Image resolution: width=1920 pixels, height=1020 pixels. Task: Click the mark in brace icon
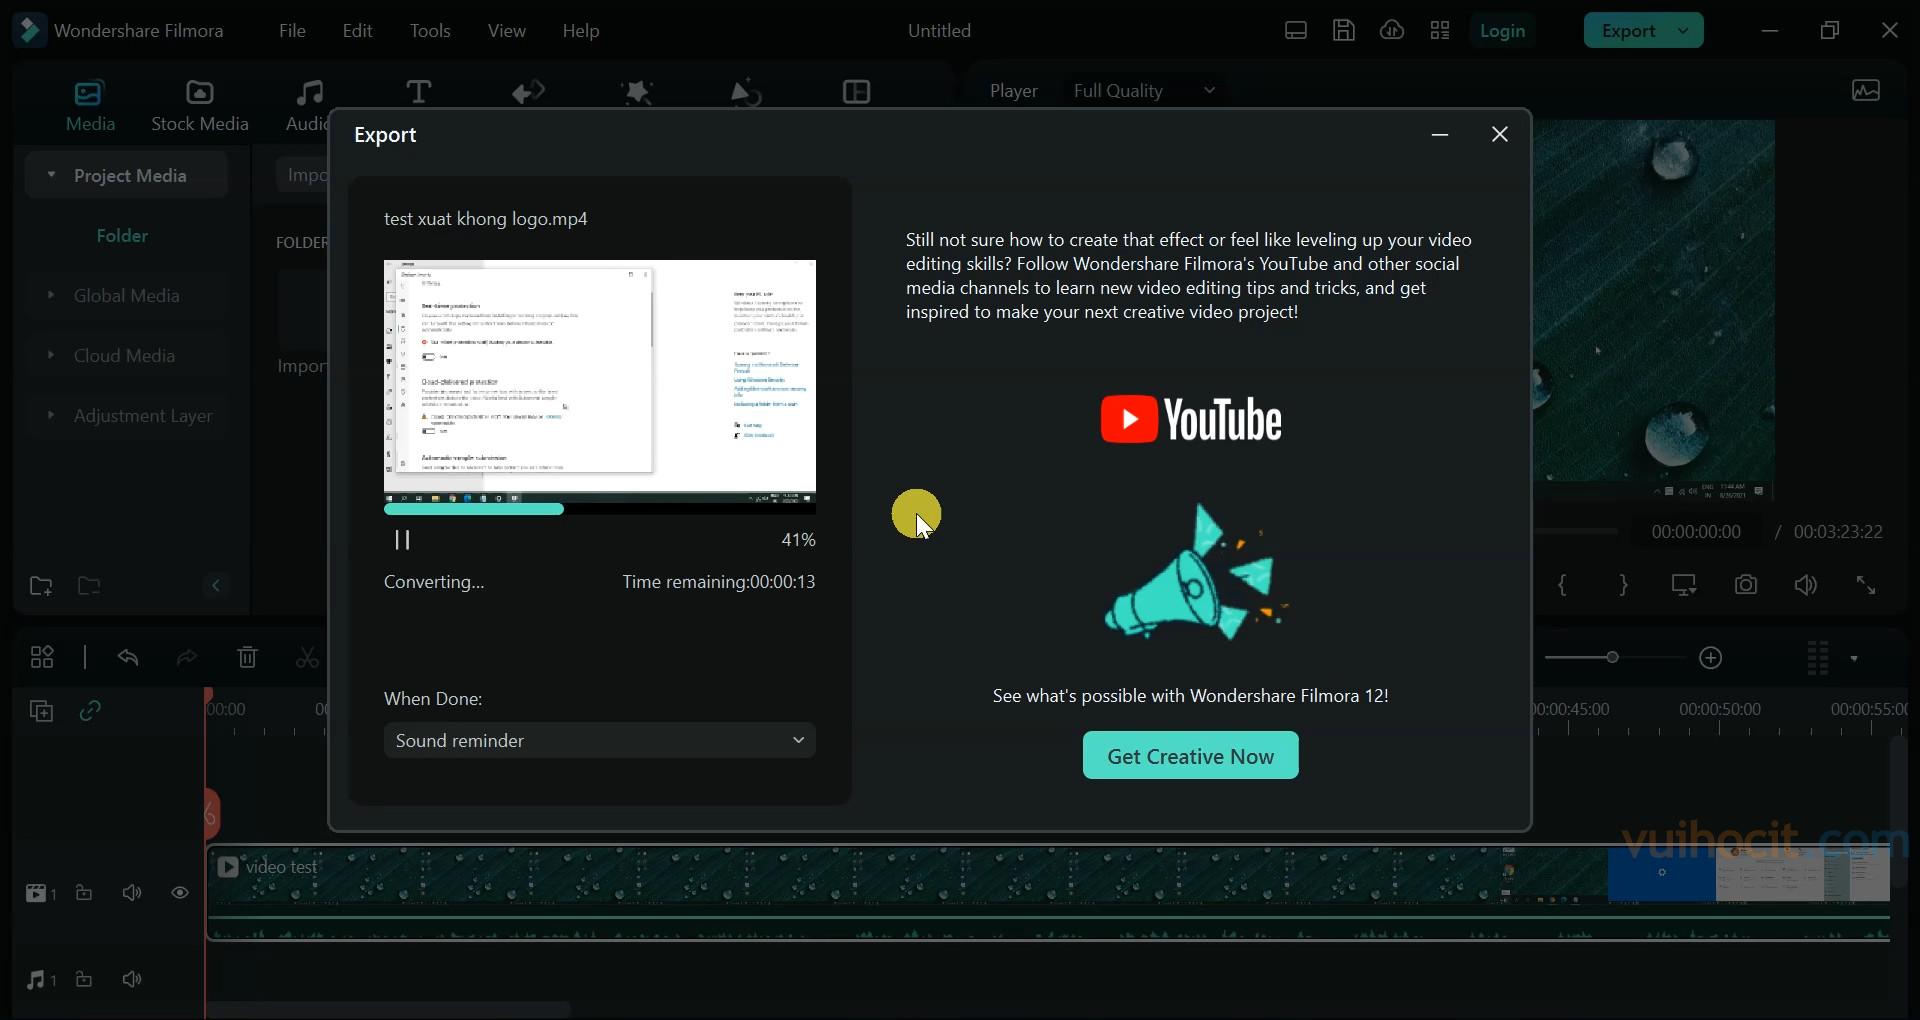pos(1563,585)
